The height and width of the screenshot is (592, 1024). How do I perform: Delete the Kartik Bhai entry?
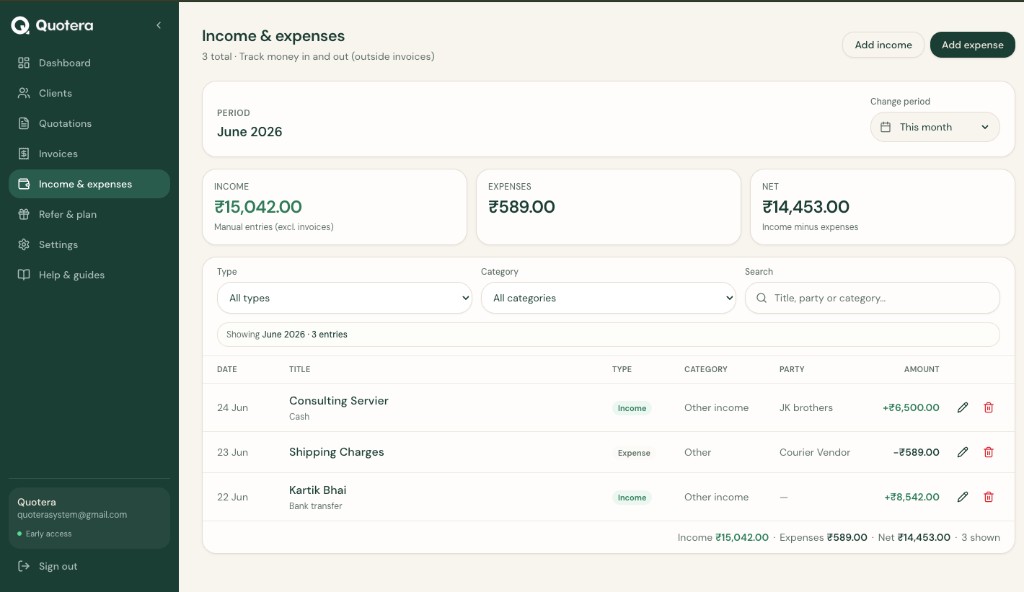[x=988, y=497]
